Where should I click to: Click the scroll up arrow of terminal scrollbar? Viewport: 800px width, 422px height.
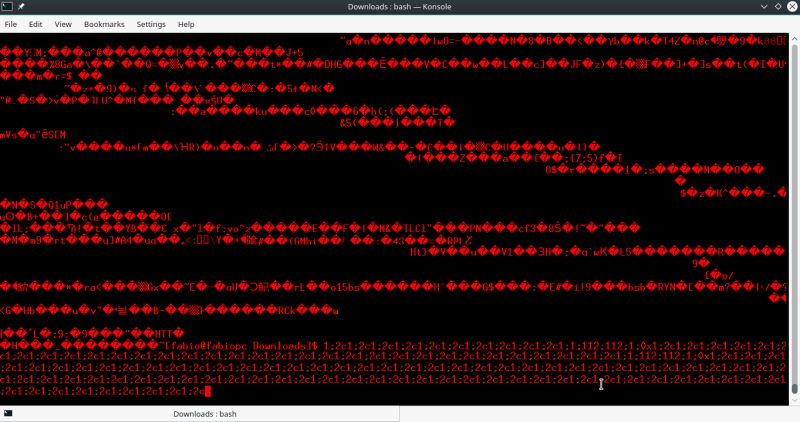tap(794, 39)
